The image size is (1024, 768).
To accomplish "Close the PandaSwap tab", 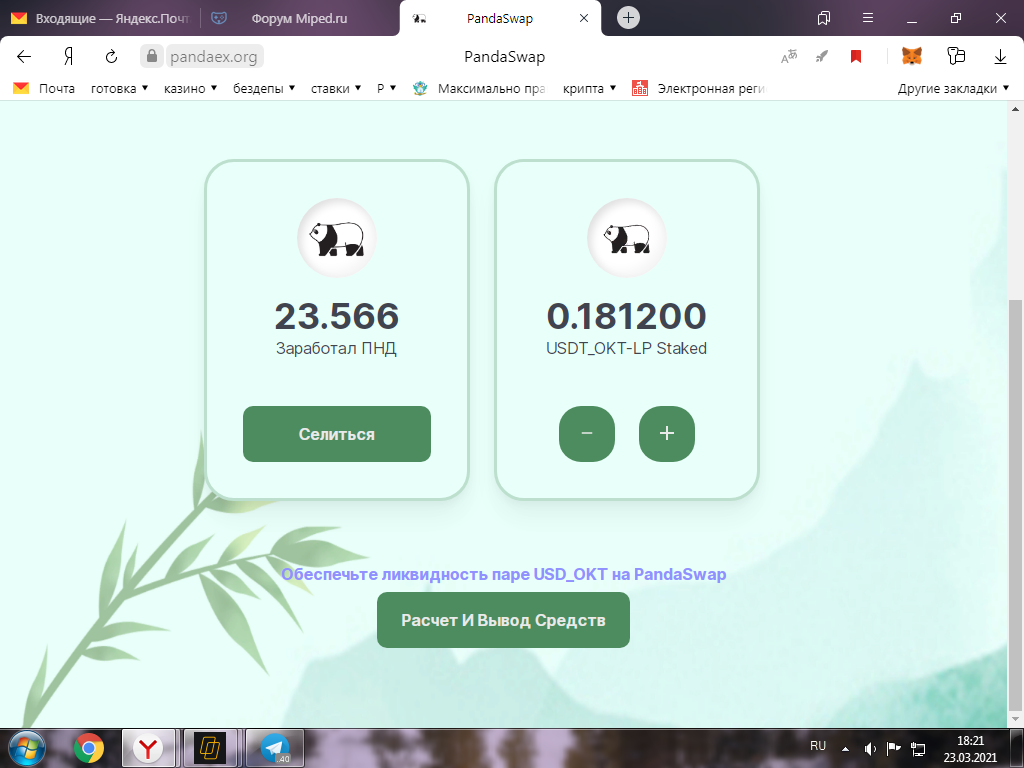I will [584, 18].
